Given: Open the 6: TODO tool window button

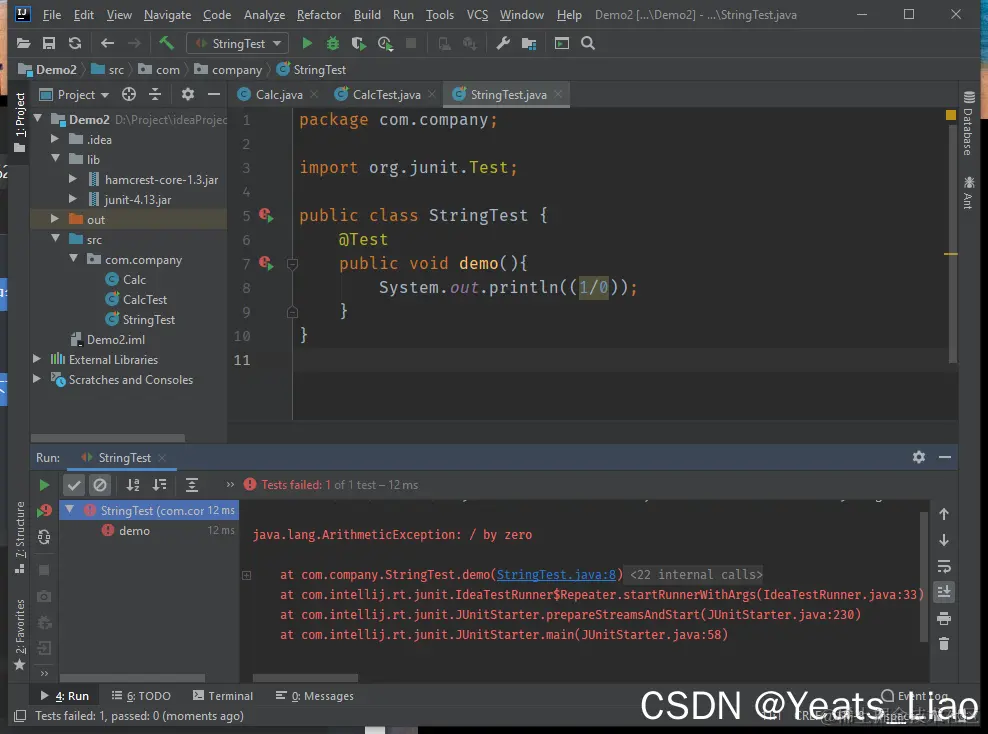Looking at the screenshot, I should (141, 696).
